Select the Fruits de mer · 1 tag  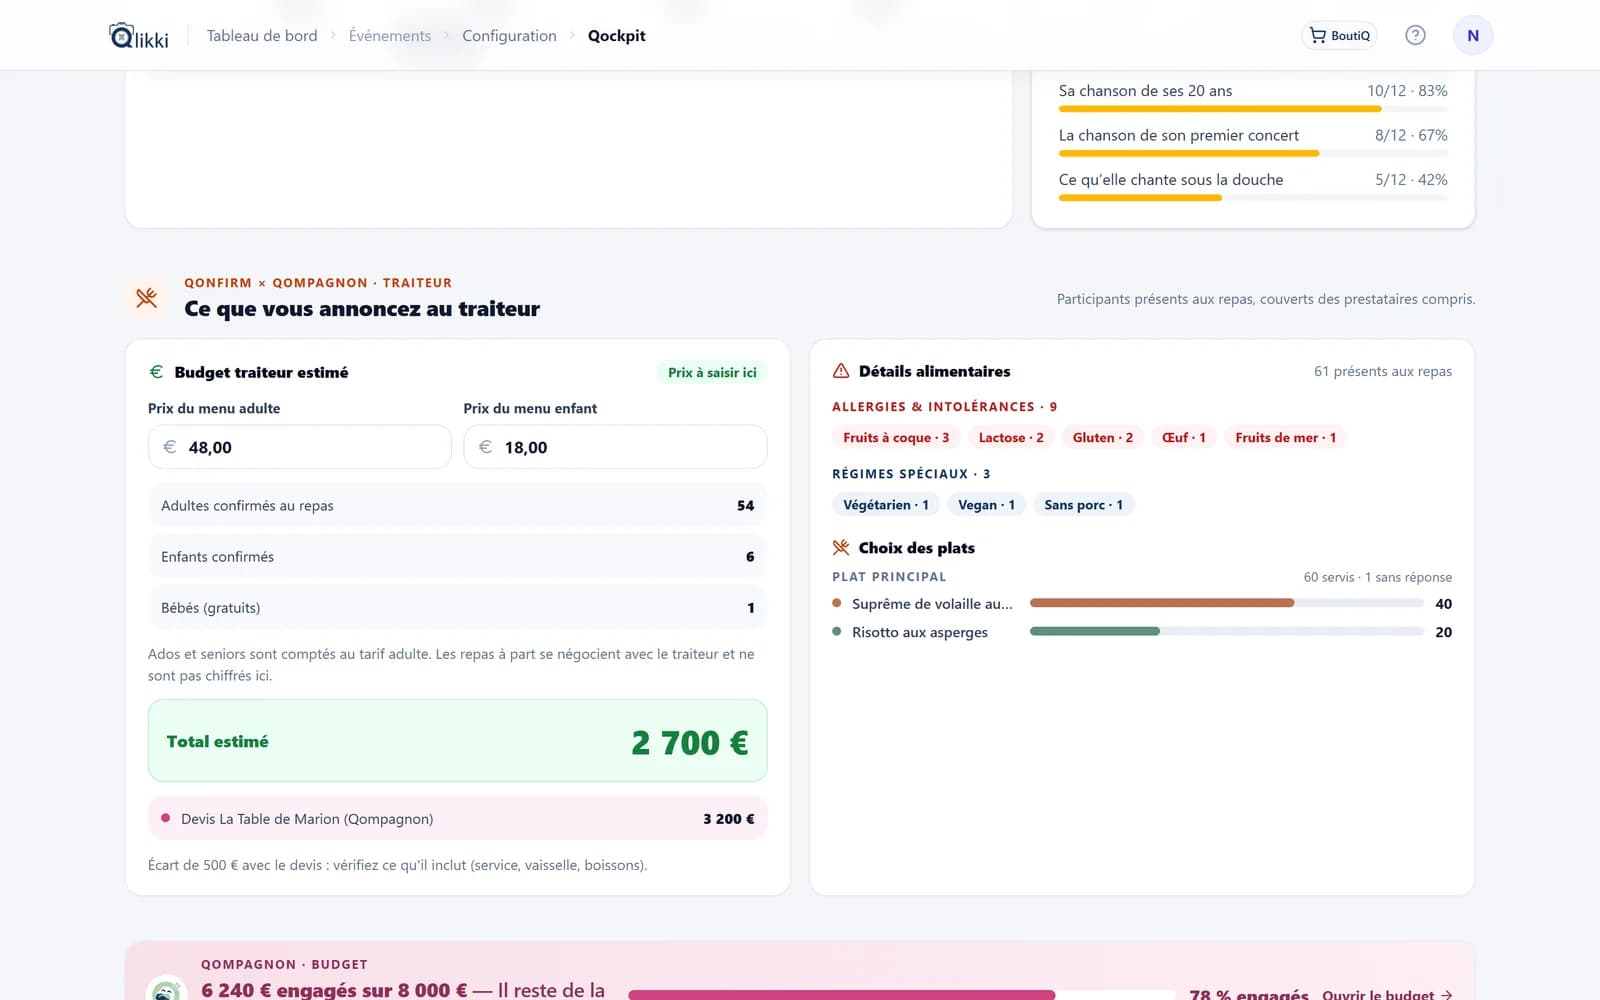[x=1286, y=438]
